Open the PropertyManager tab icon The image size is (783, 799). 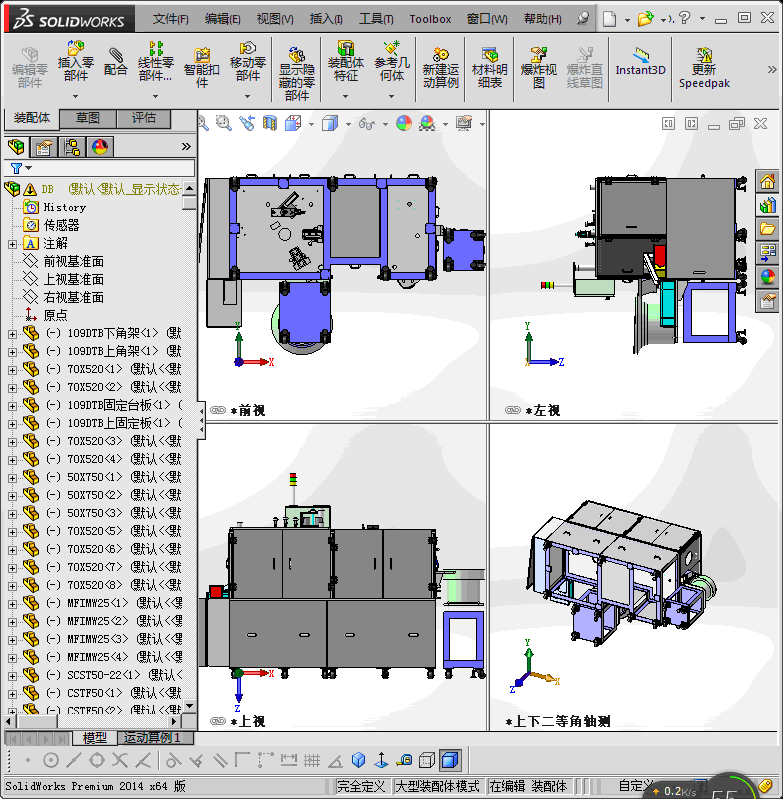coord(44,147)
